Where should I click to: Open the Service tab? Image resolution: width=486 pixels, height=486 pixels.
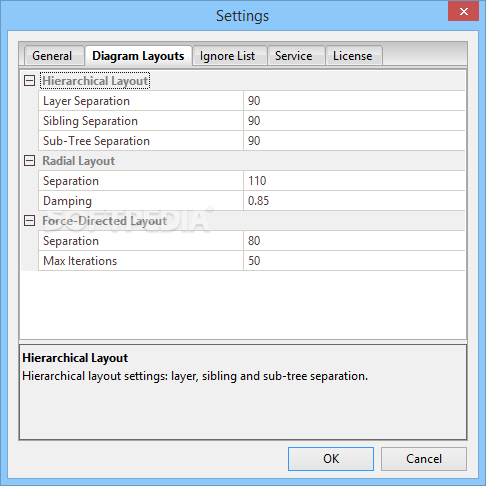(296, 56)
